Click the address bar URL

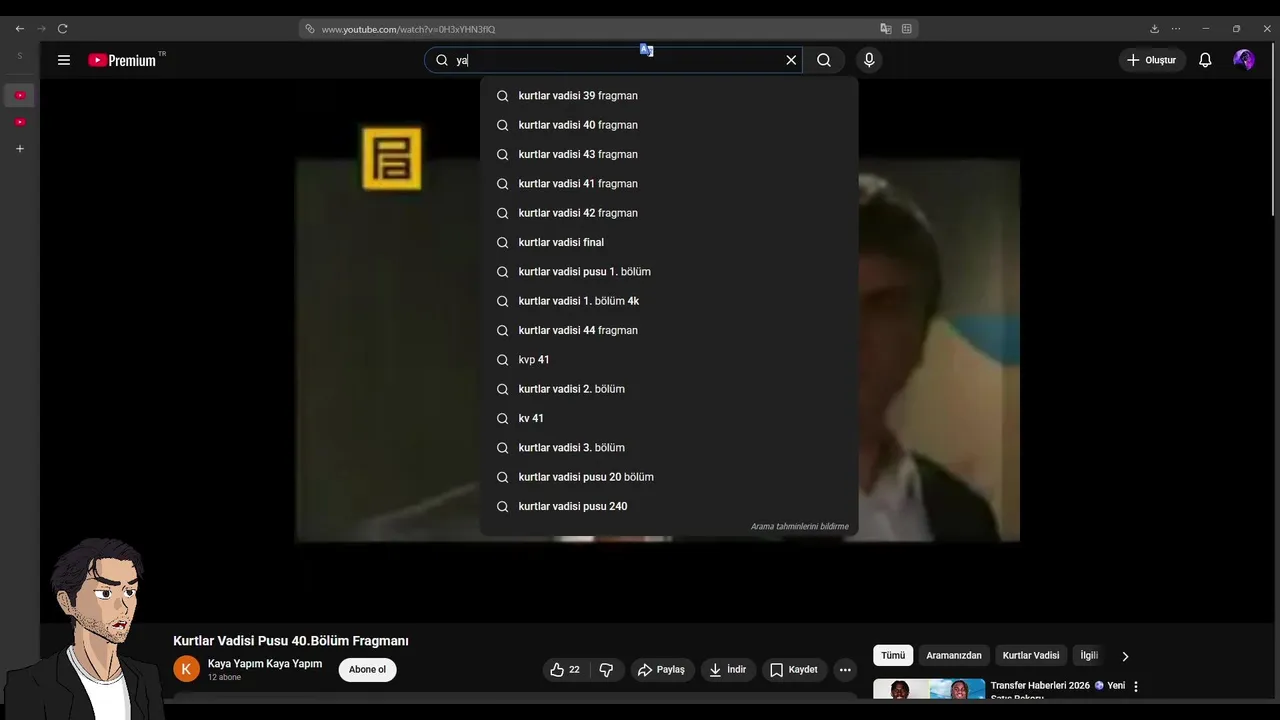408,29
